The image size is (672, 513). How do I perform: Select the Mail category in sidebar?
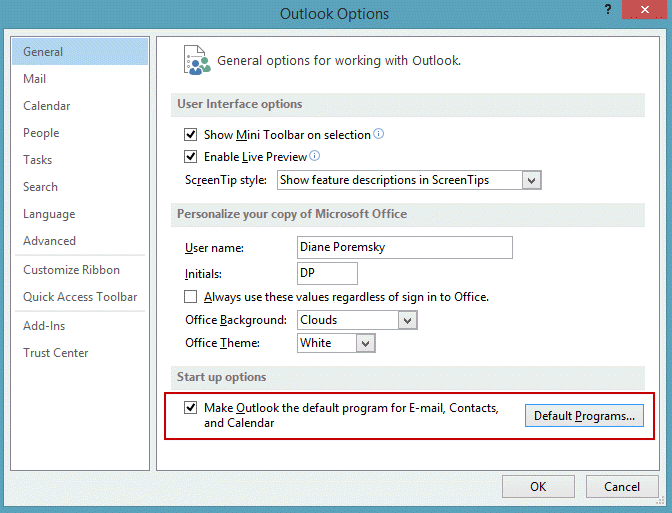(35, 79)
